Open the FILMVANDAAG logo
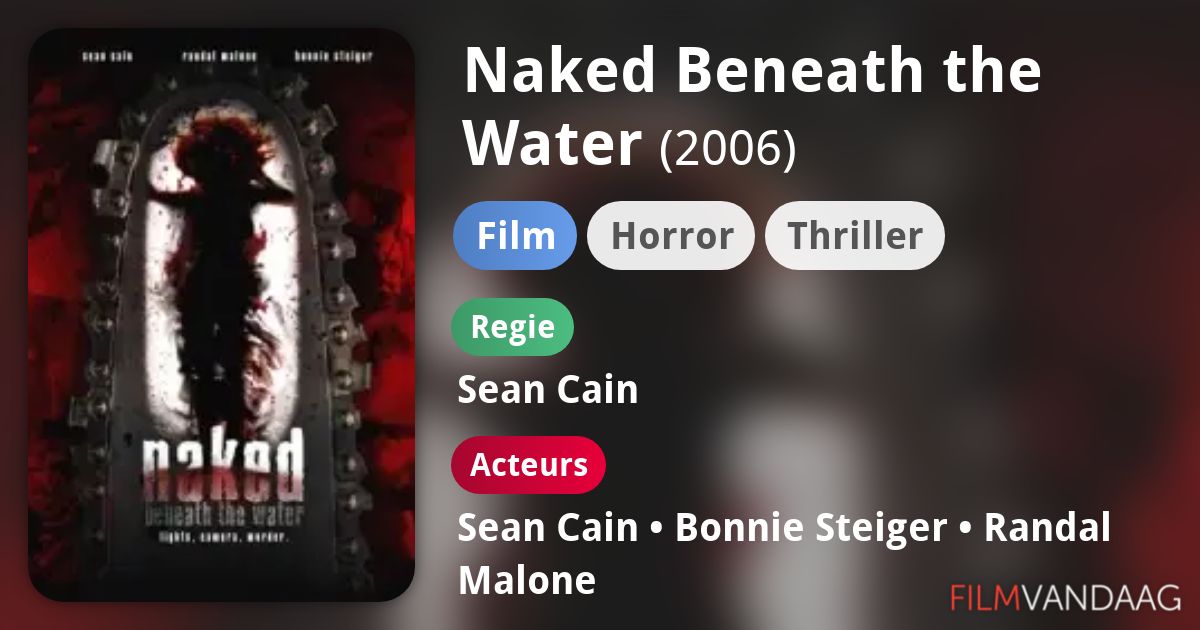This screenshot has height=630, width=1200. pyautogui.click(x=1066, y=597)
